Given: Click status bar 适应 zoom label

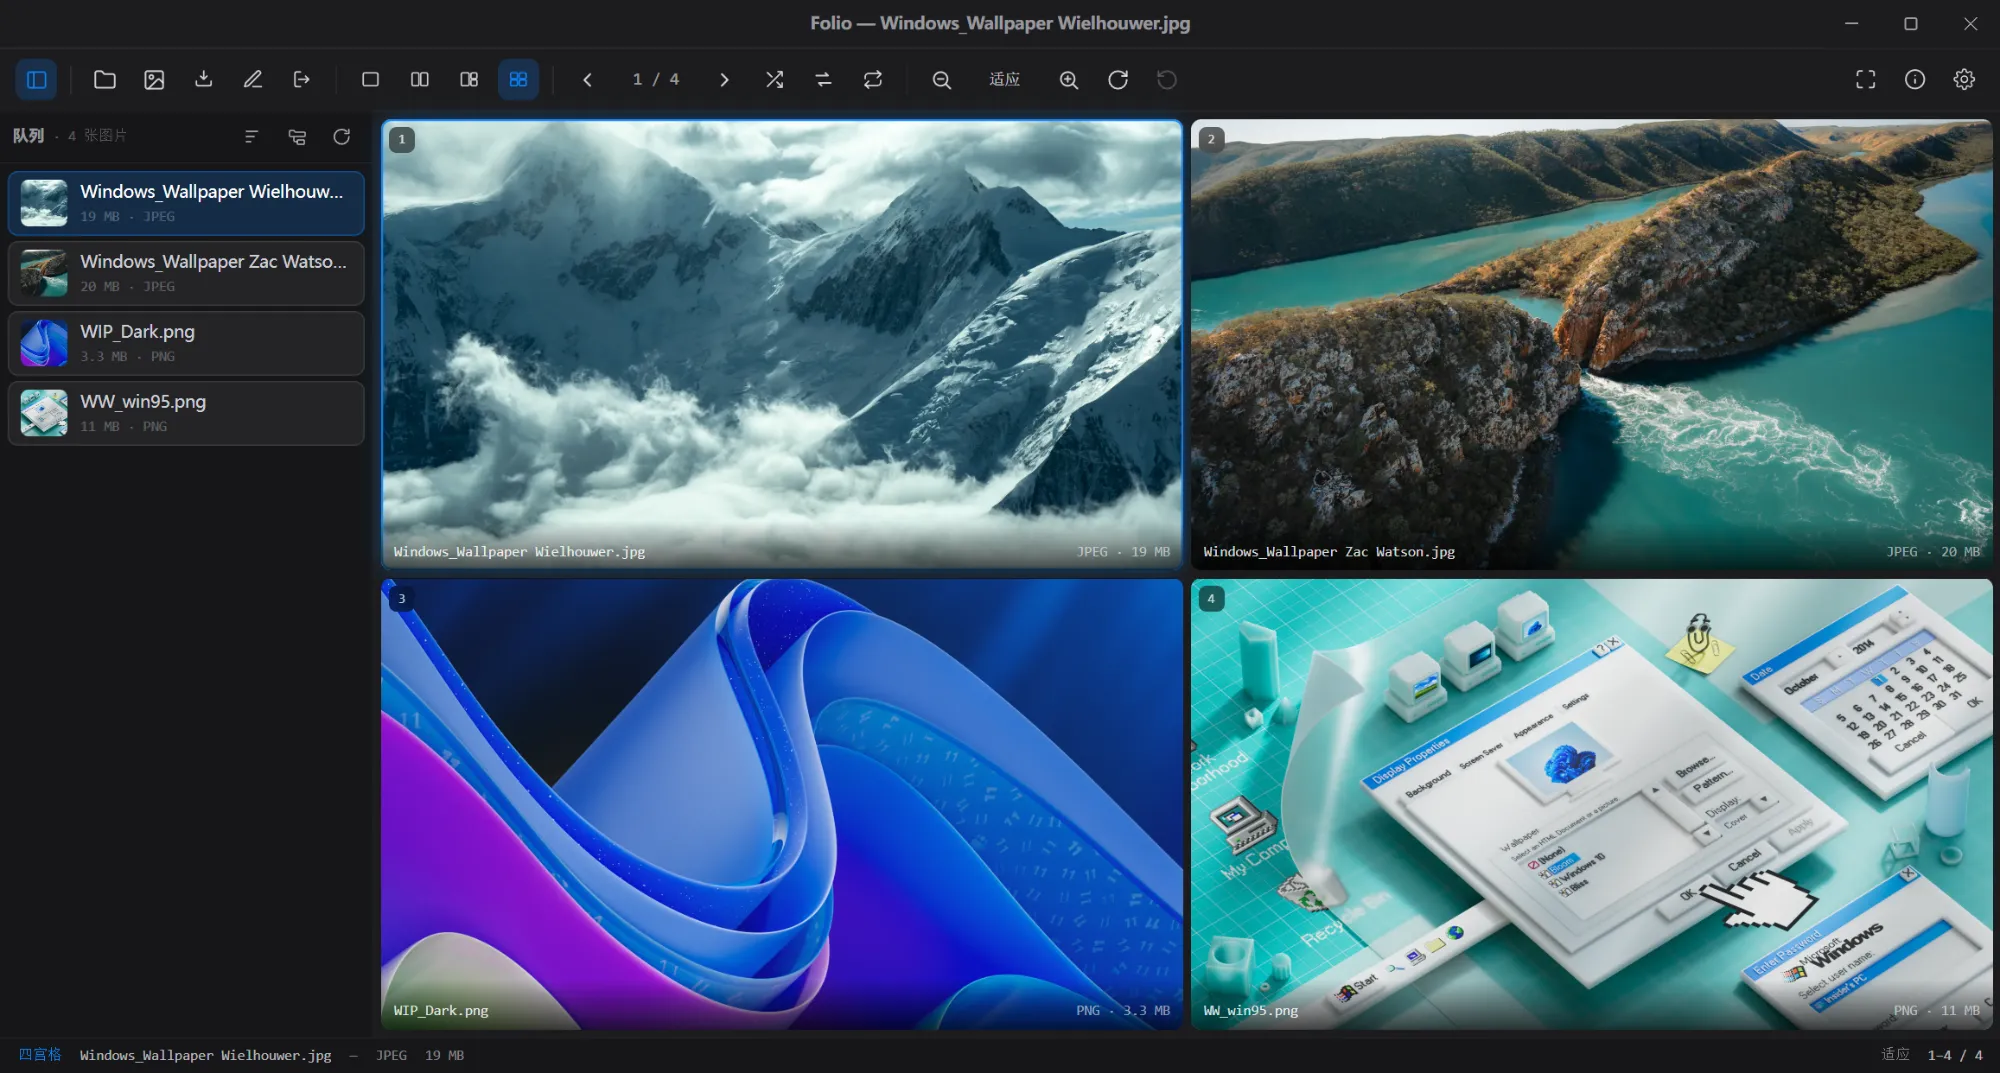Looking at the screenshot, I should (x=1895, y=1054).
